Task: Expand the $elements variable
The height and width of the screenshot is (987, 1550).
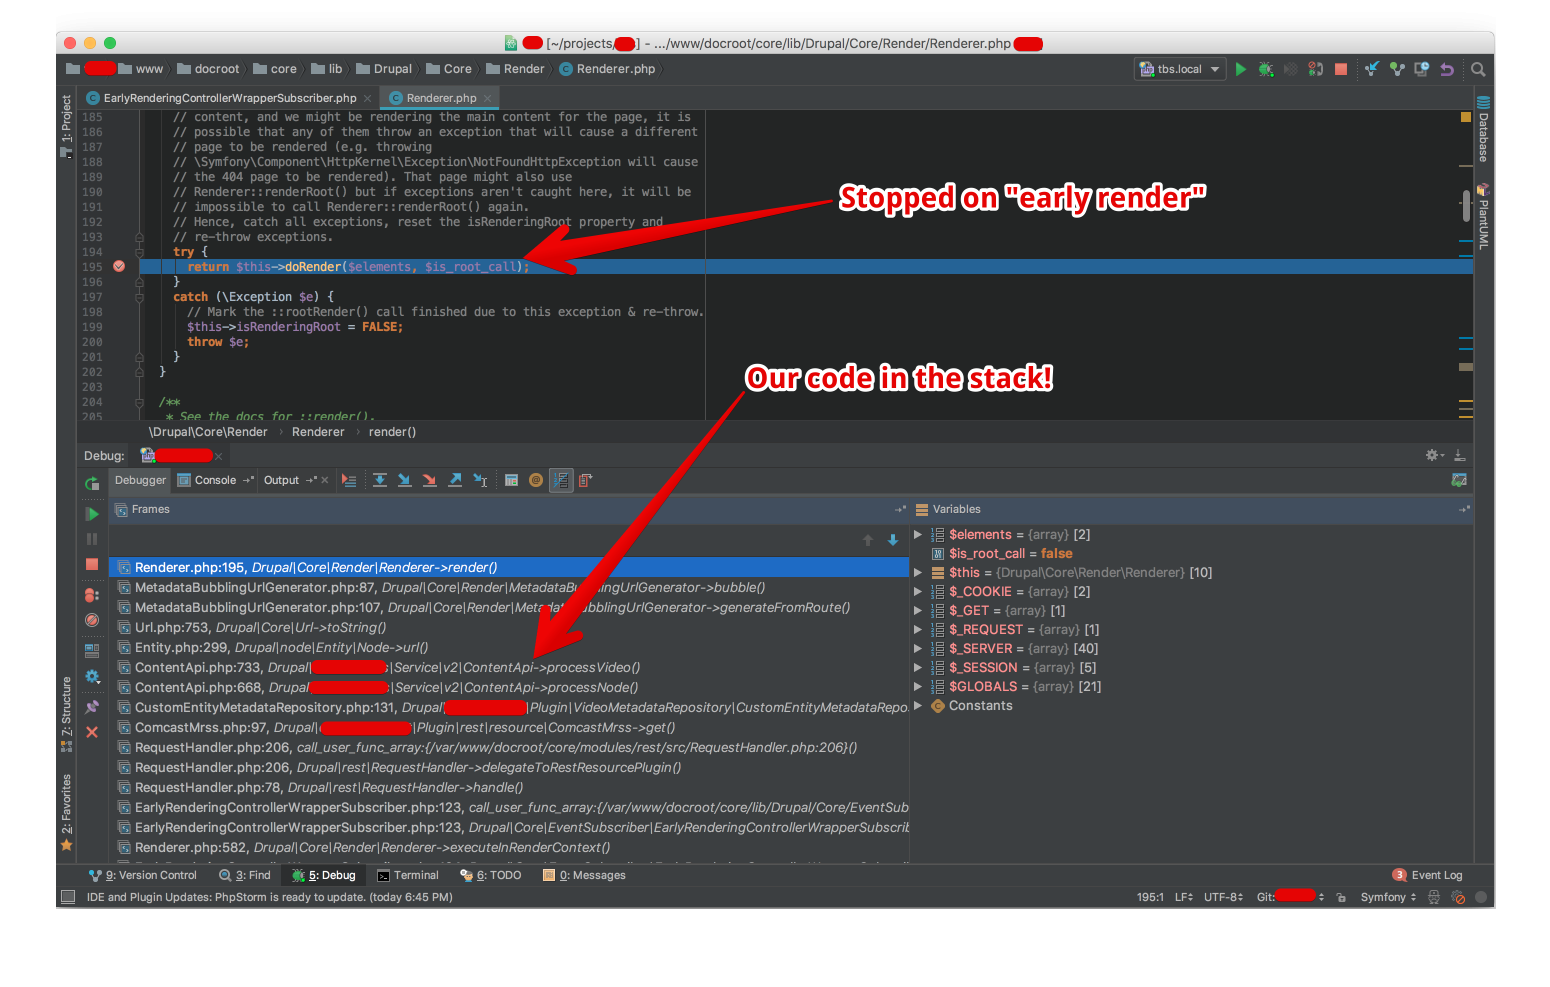Action: coord(918,534)
